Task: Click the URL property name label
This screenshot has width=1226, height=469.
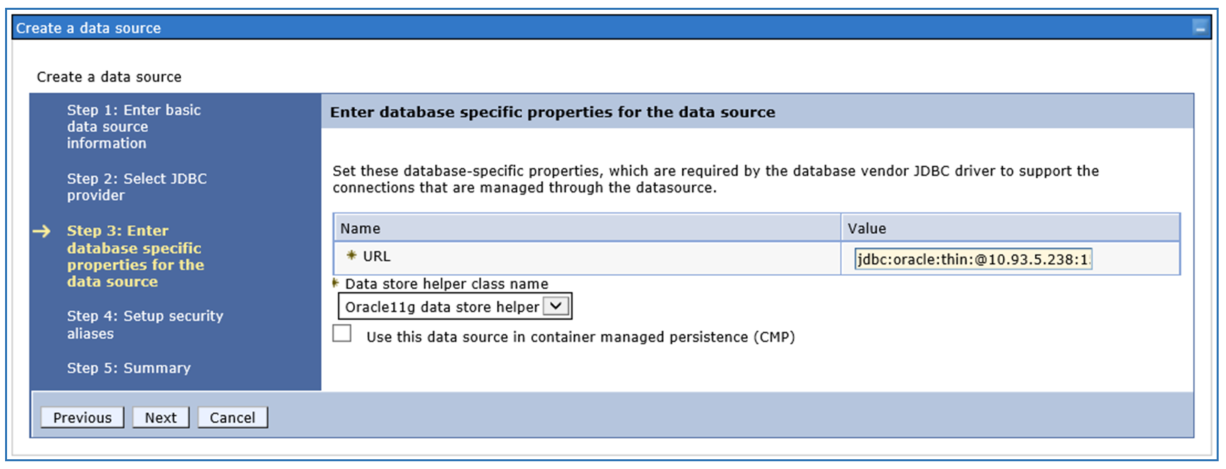Action: tap(376, 257)
